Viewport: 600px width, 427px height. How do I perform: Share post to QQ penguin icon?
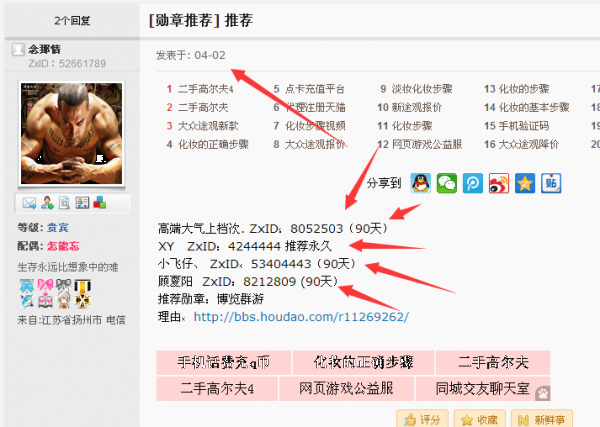421,183
